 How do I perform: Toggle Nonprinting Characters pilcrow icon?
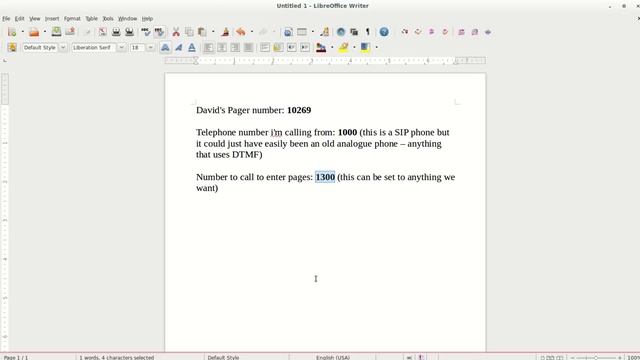tap(367, 32)
